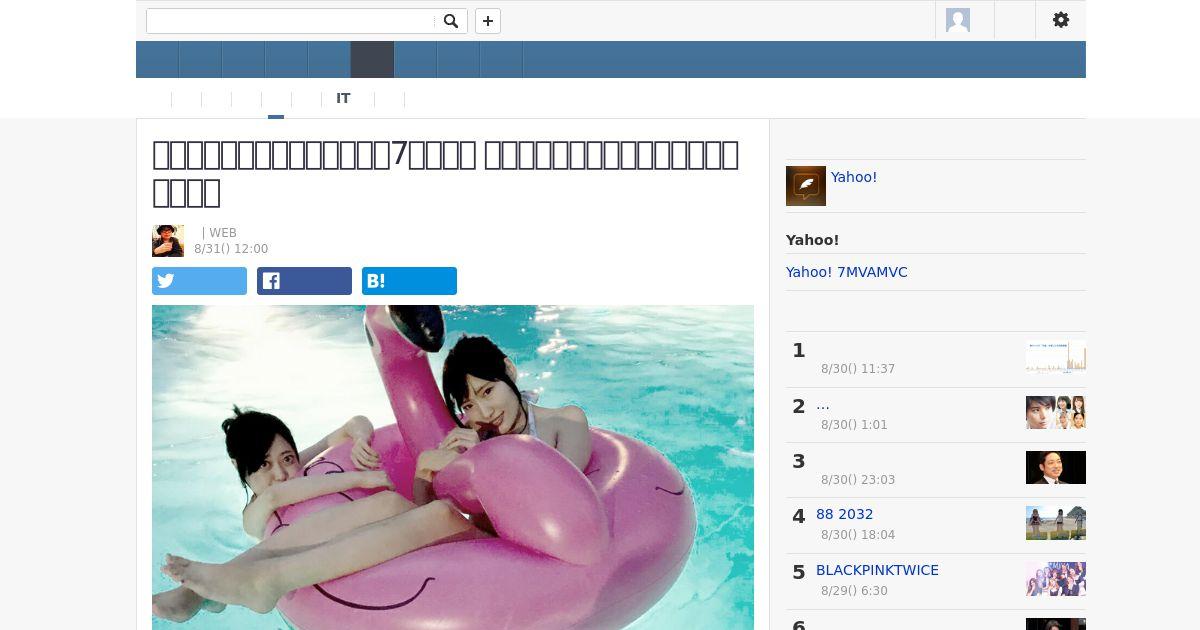Open the chart thumbnail of rank 1
Image resolution: width=1200 pixels, height=630 pixels.
(x=1056, y=357)
